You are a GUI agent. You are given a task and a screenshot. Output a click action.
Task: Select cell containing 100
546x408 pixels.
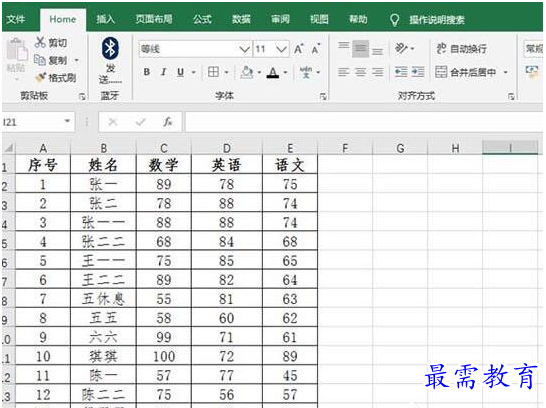tap(164, 356)
